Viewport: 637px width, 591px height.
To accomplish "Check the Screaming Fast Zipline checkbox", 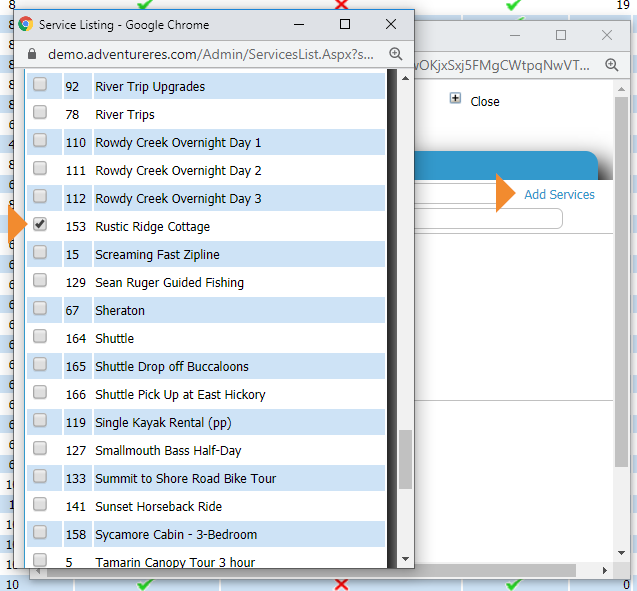I will tap(40, 253).
